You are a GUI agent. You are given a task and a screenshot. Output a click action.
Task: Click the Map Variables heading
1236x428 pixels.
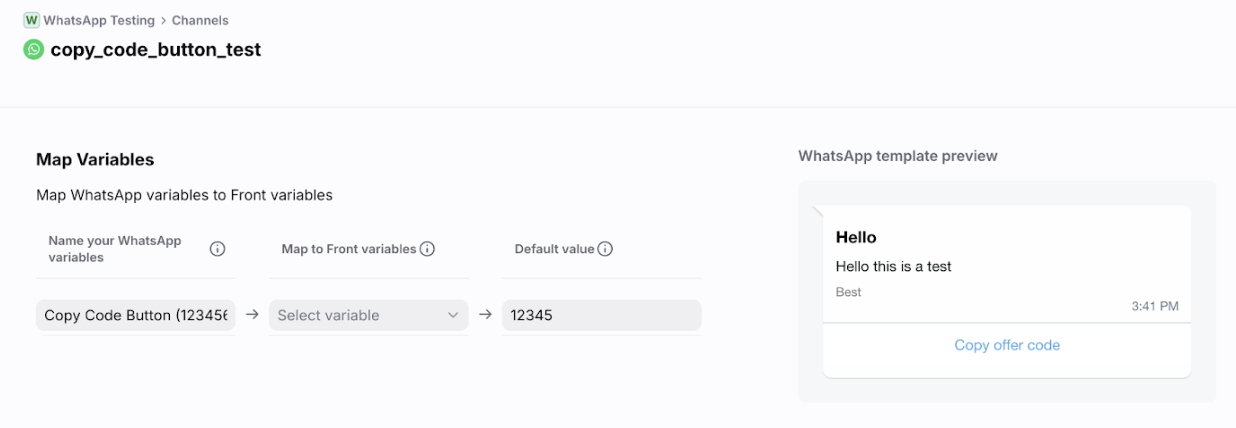point(95,160)
